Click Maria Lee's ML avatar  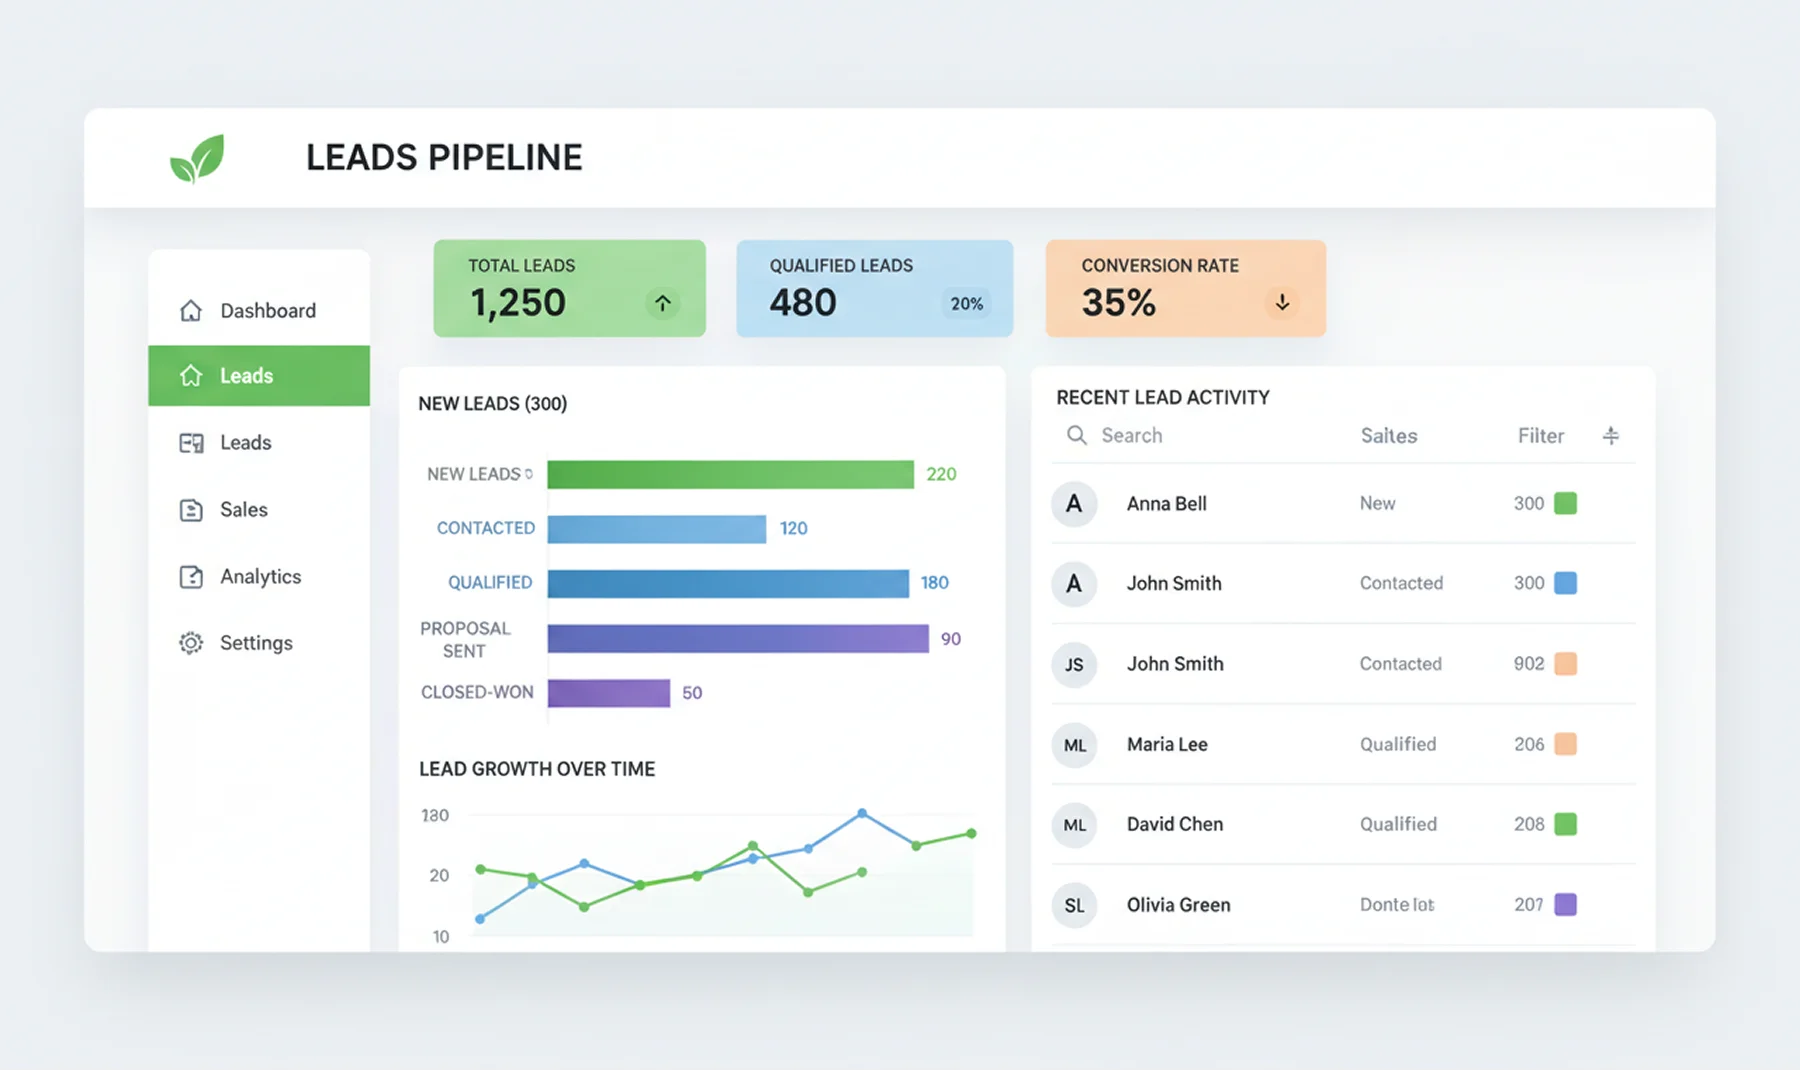1074,745
